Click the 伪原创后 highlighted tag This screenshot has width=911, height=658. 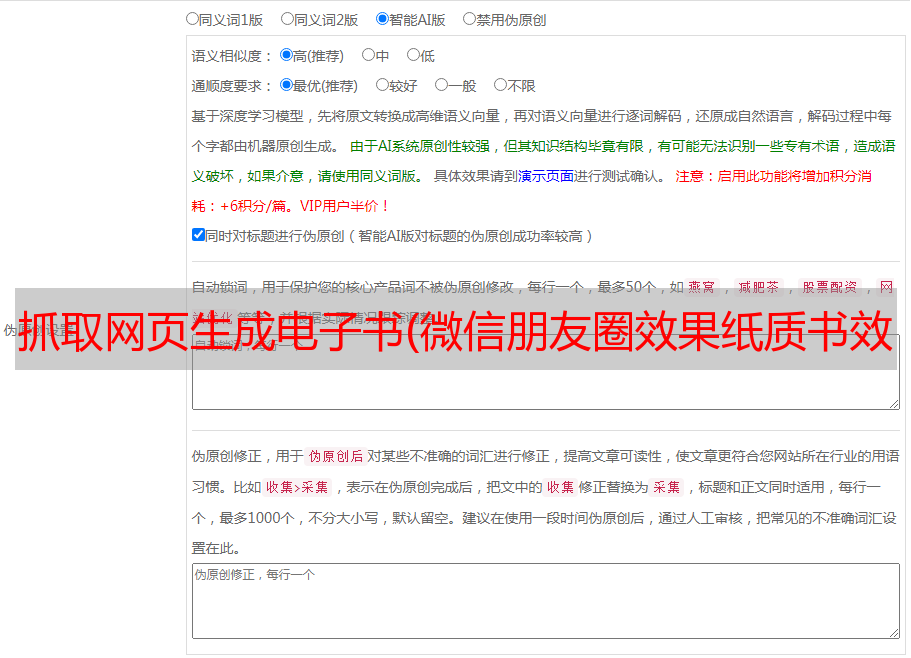coord(336,456)
